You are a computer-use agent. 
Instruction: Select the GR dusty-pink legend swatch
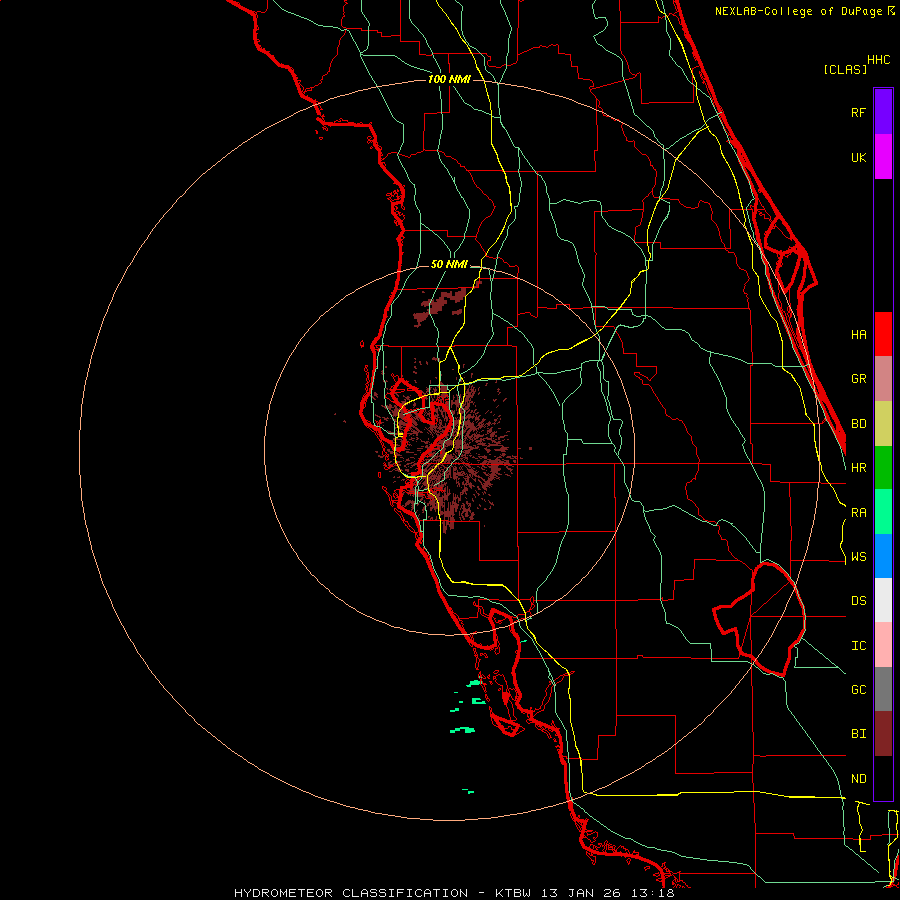point(883,379)
